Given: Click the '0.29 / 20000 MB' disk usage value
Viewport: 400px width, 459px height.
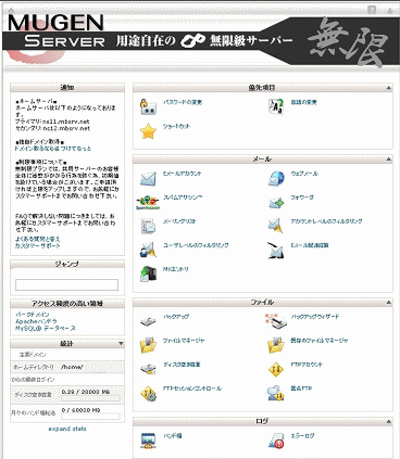Looking at the screenshot, I should [x=86, y=392].
